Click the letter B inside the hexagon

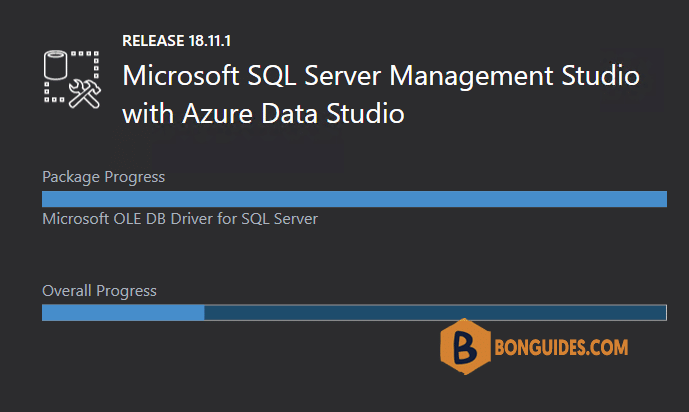point(465,347)
